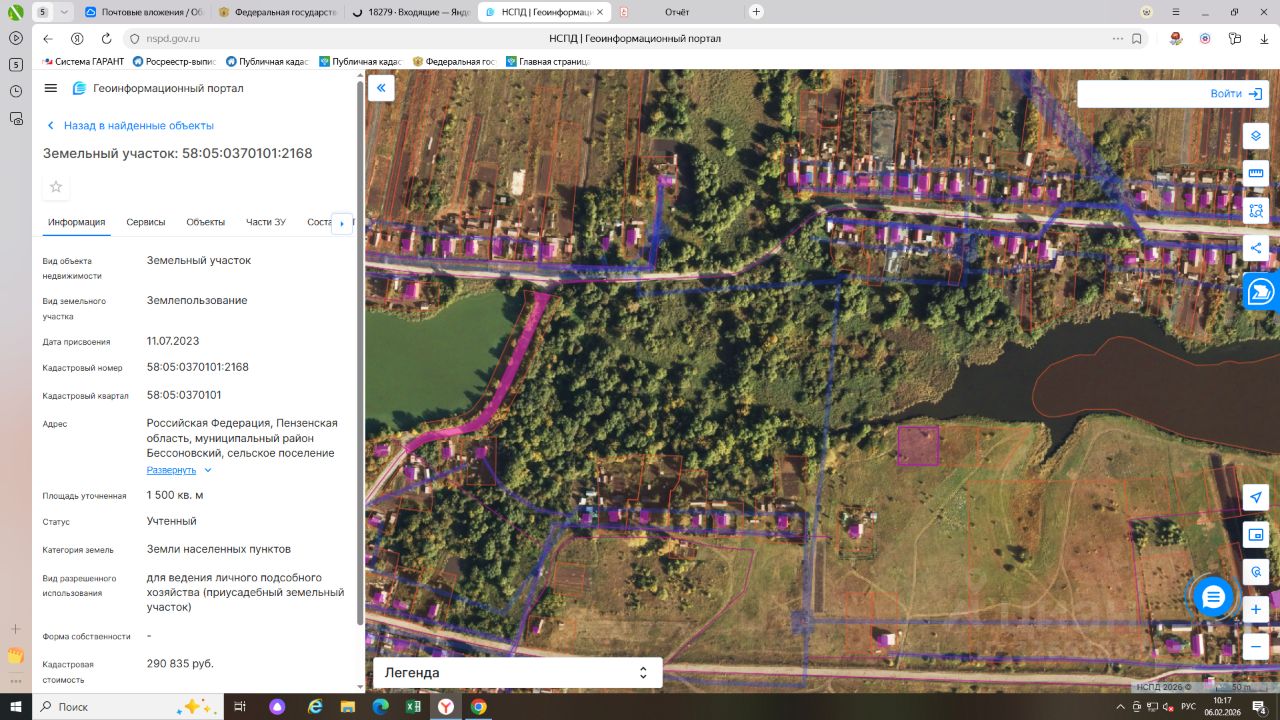Click the Геоинформационный портал logo
Screen dimensions: 1280x720
coord(158,88)
